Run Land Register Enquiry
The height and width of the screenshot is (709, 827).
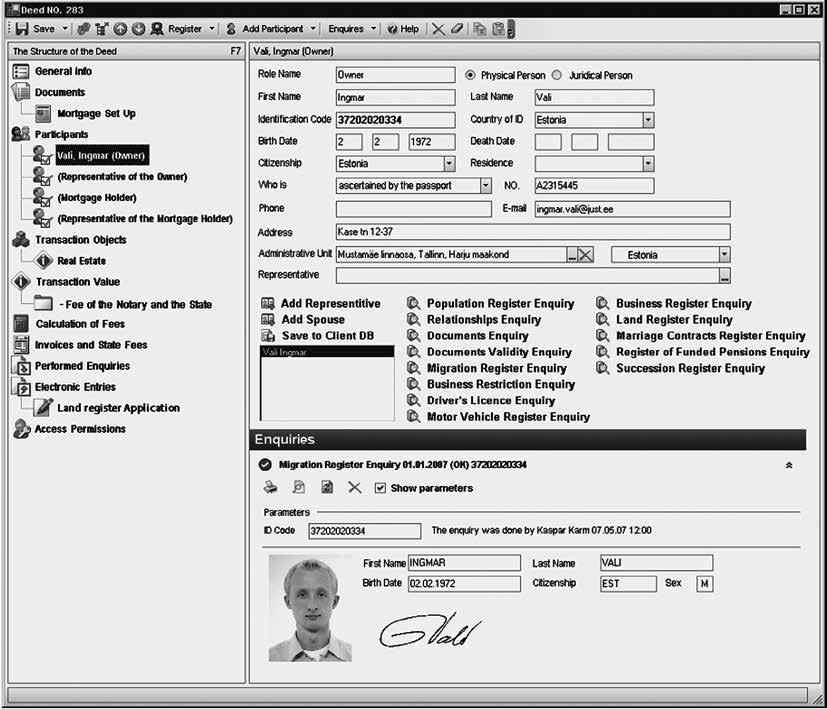(x=674, y=320)
